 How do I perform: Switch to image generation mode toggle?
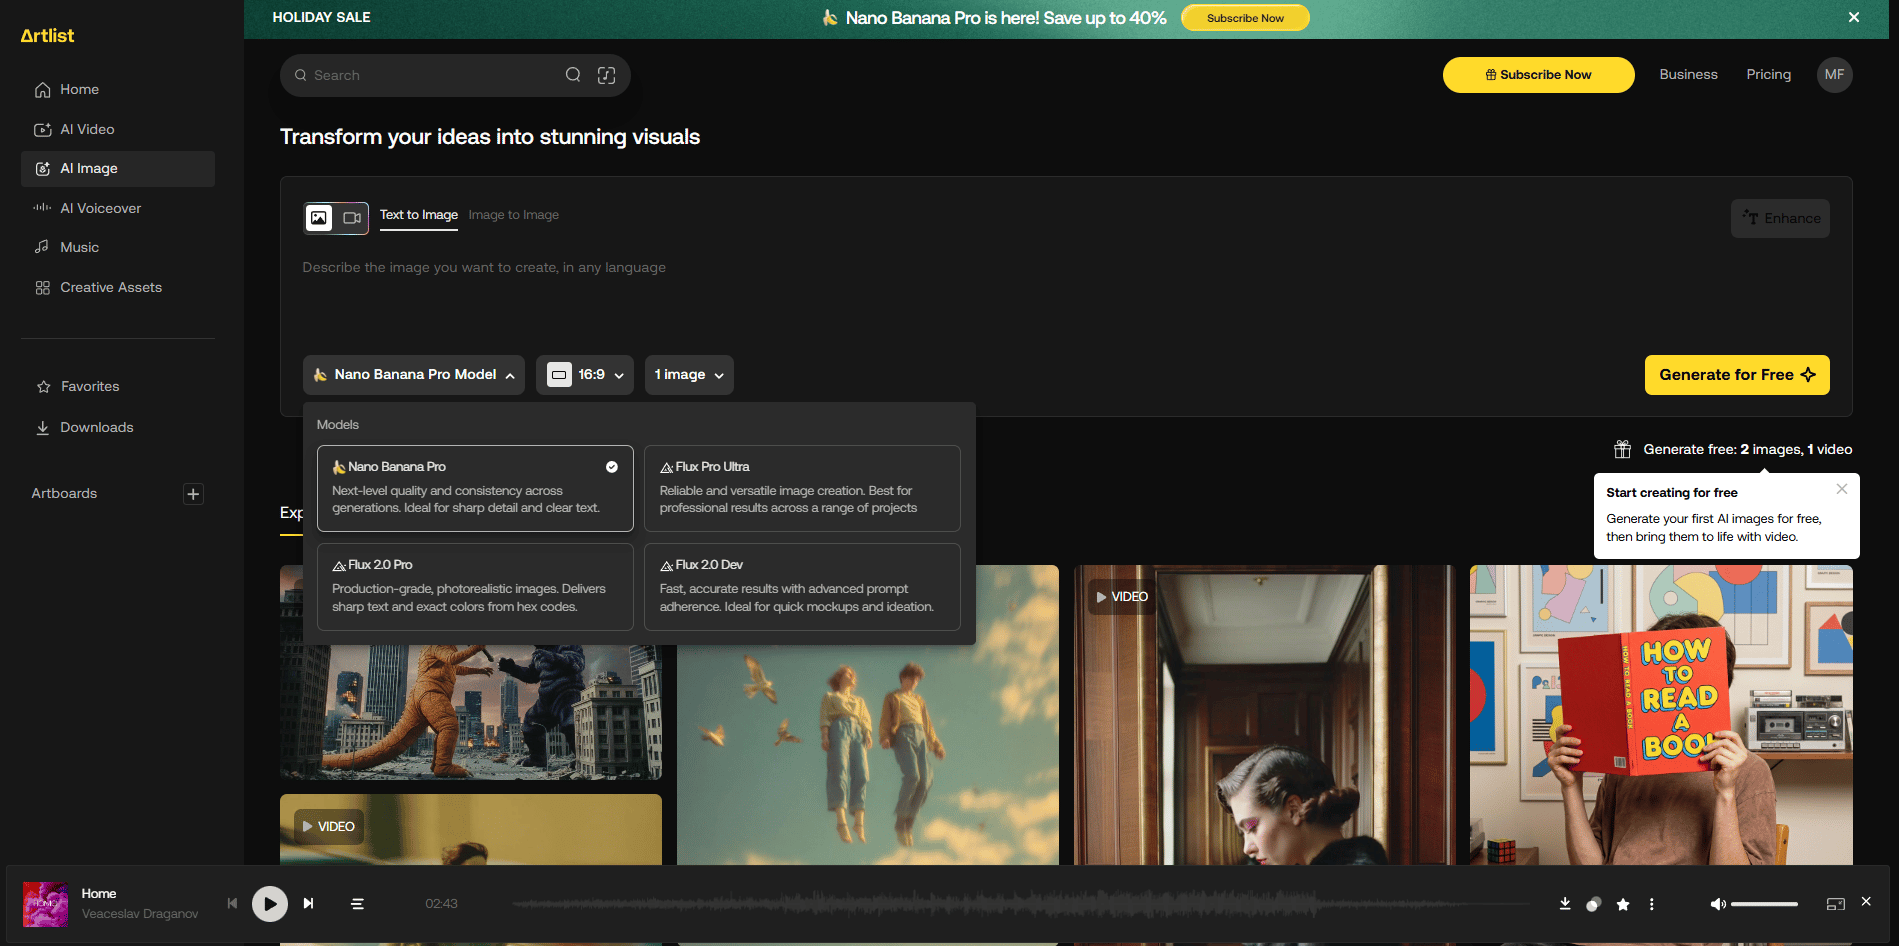click(x=319, y=218)
